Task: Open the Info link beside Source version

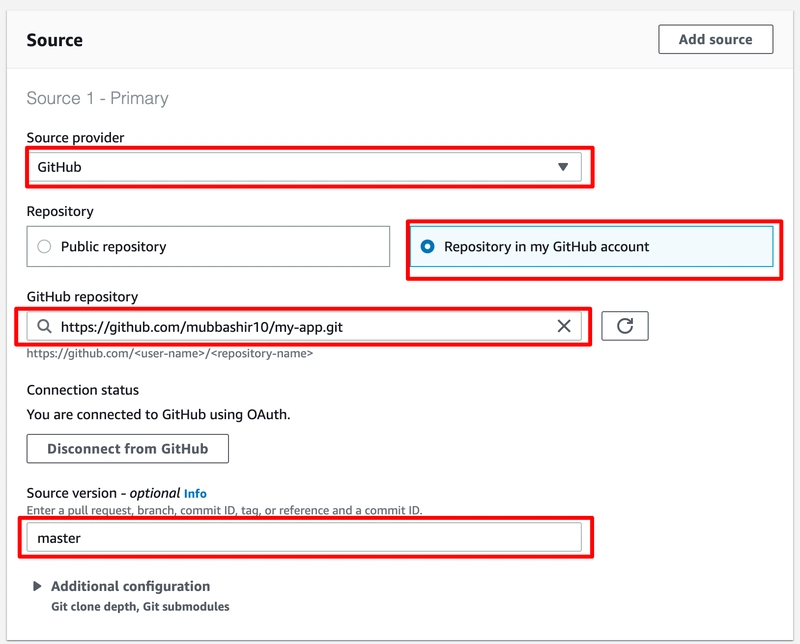Action: point(195,494)
